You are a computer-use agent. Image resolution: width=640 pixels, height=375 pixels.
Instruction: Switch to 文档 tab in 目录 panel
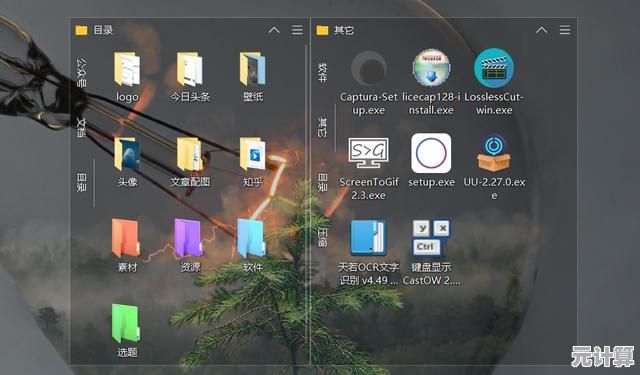(x=81, y=127)
